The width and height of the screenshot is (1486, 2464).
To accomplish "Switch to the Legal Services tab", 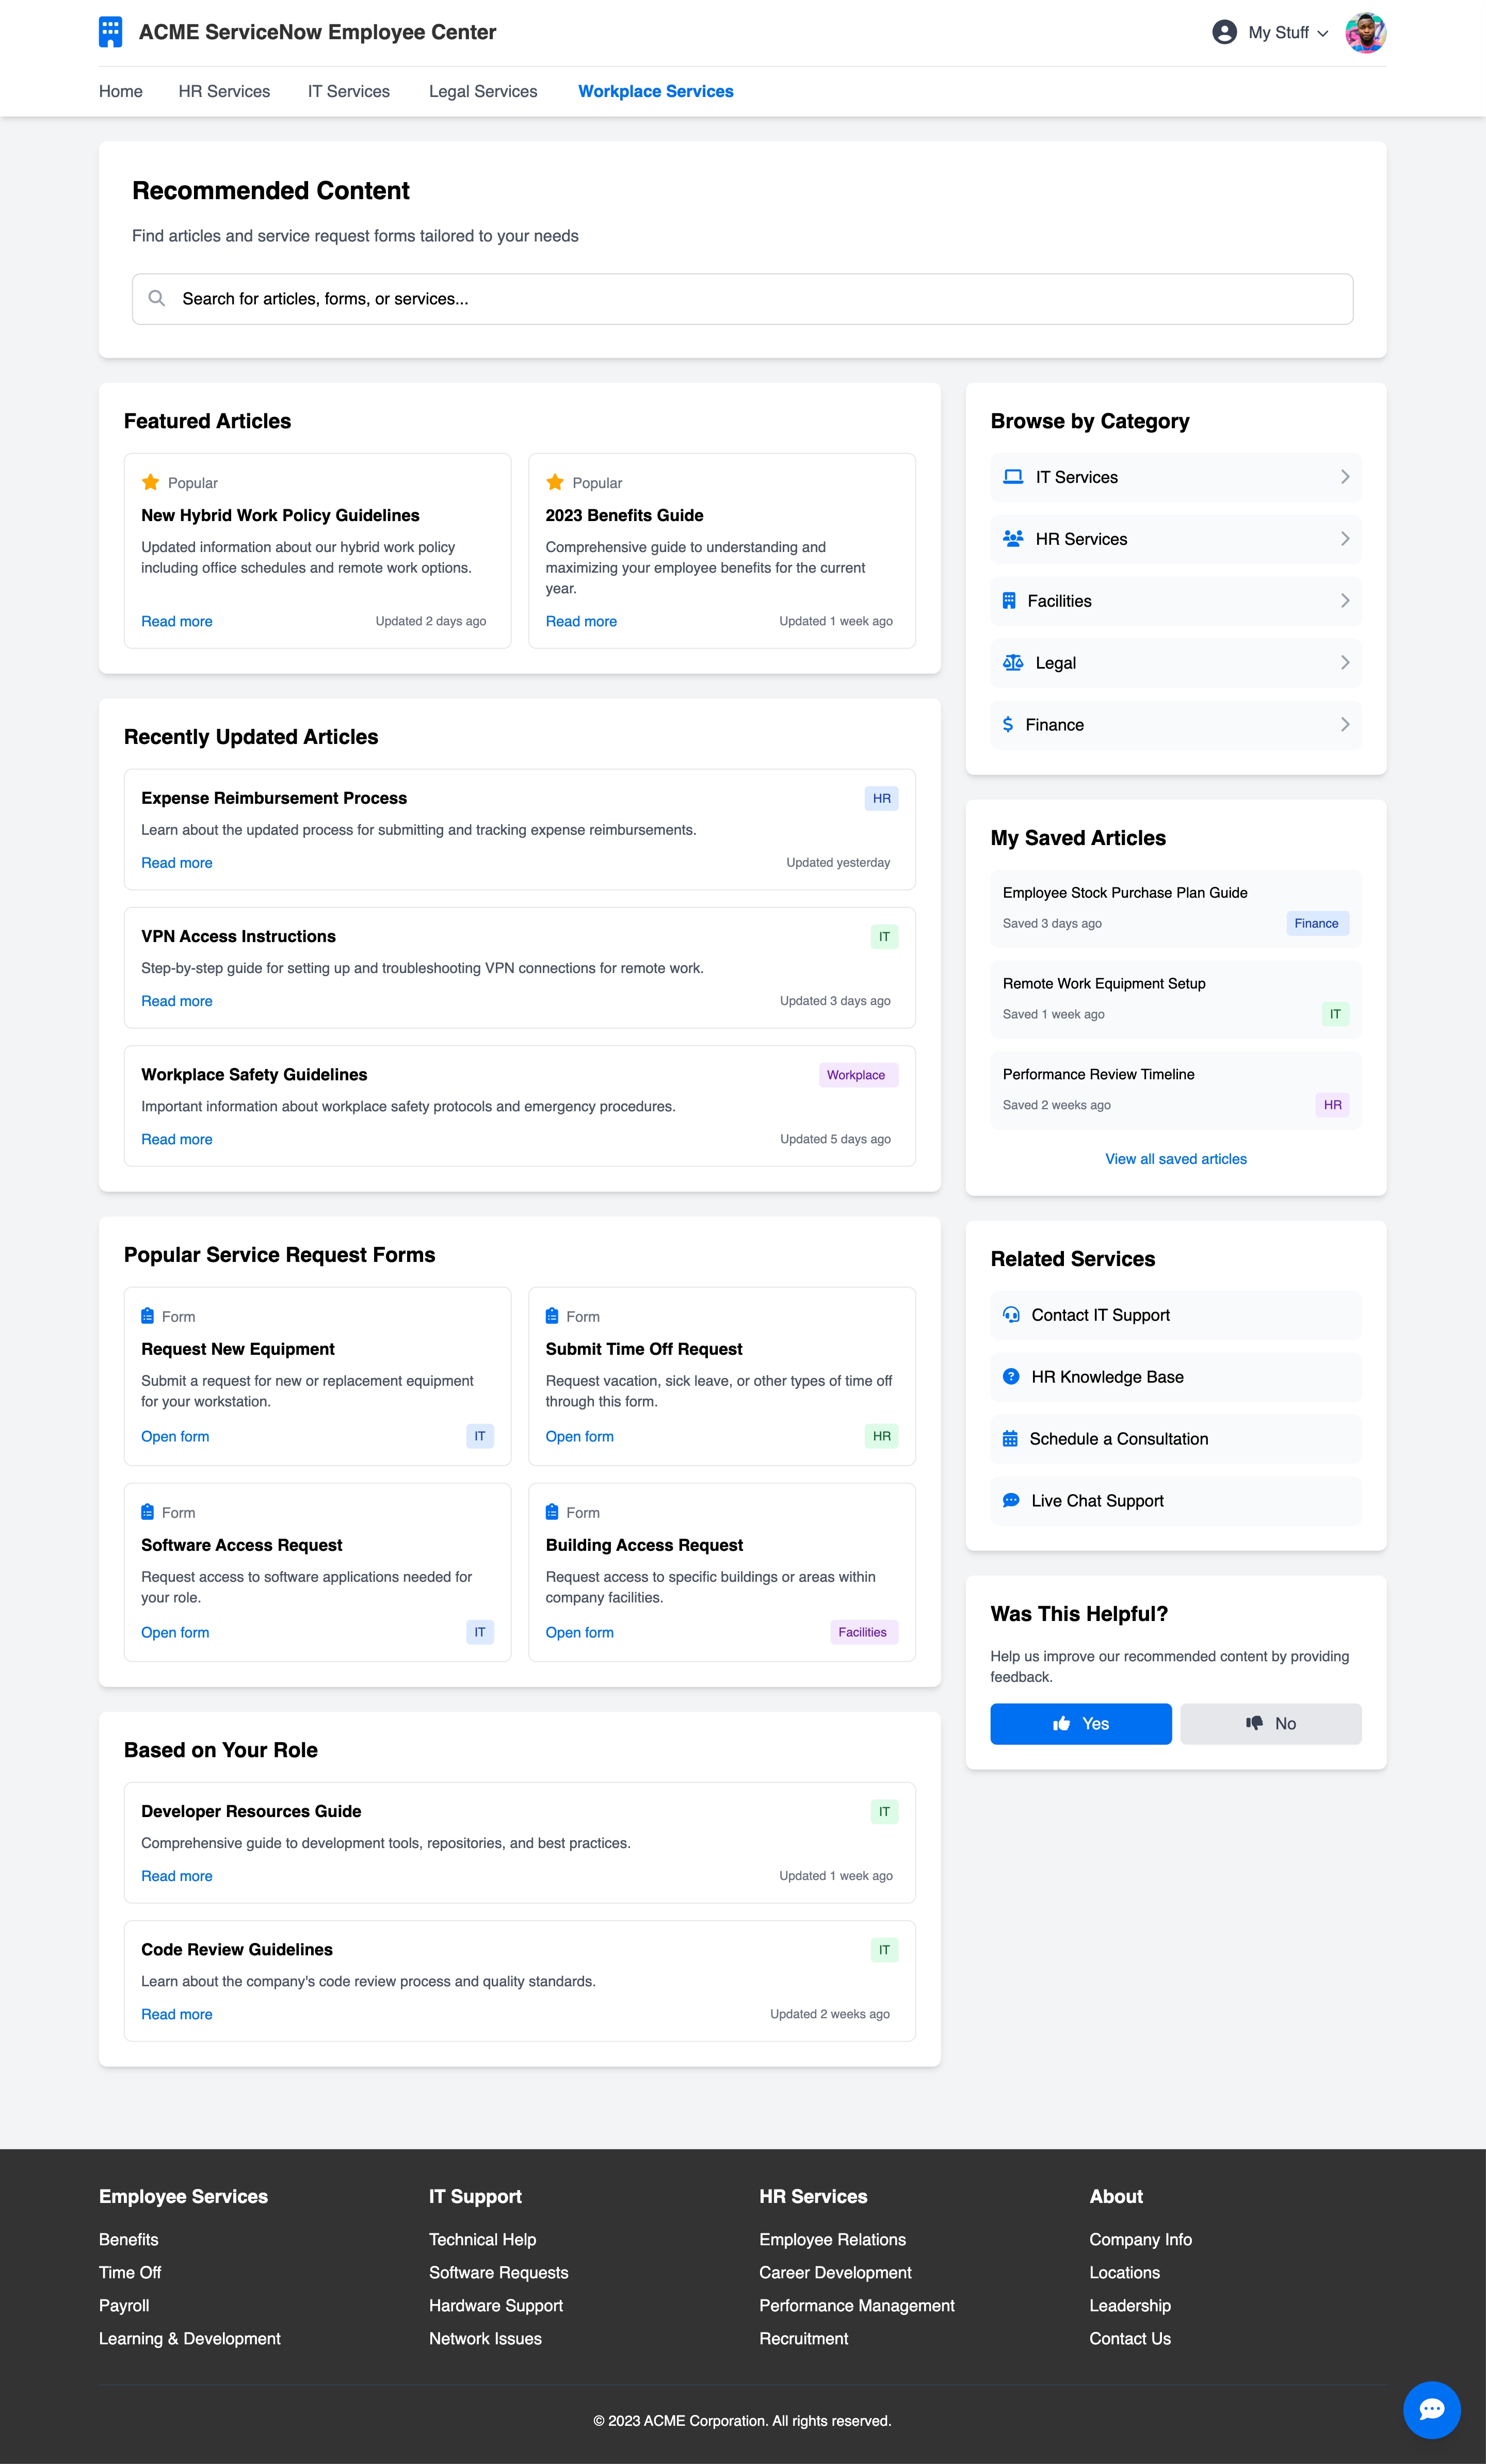I will [483, 91].
